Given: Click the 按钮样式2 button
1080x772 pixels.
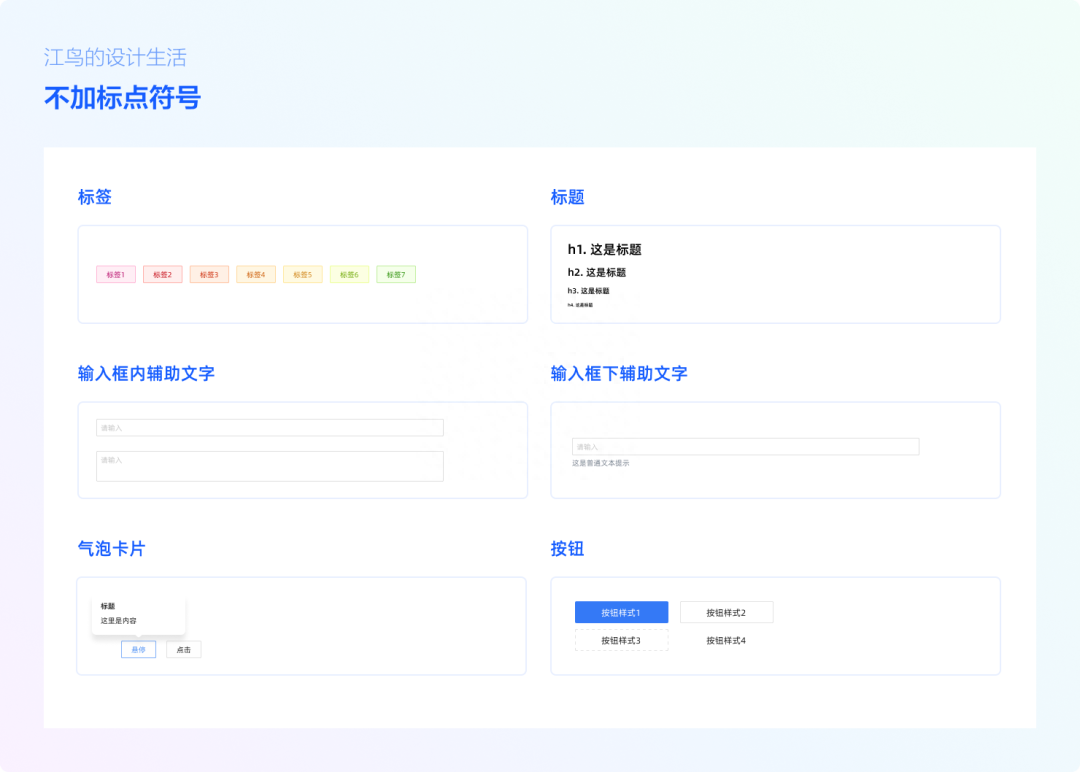Looking at the screenshot, I should click(727, 612).
